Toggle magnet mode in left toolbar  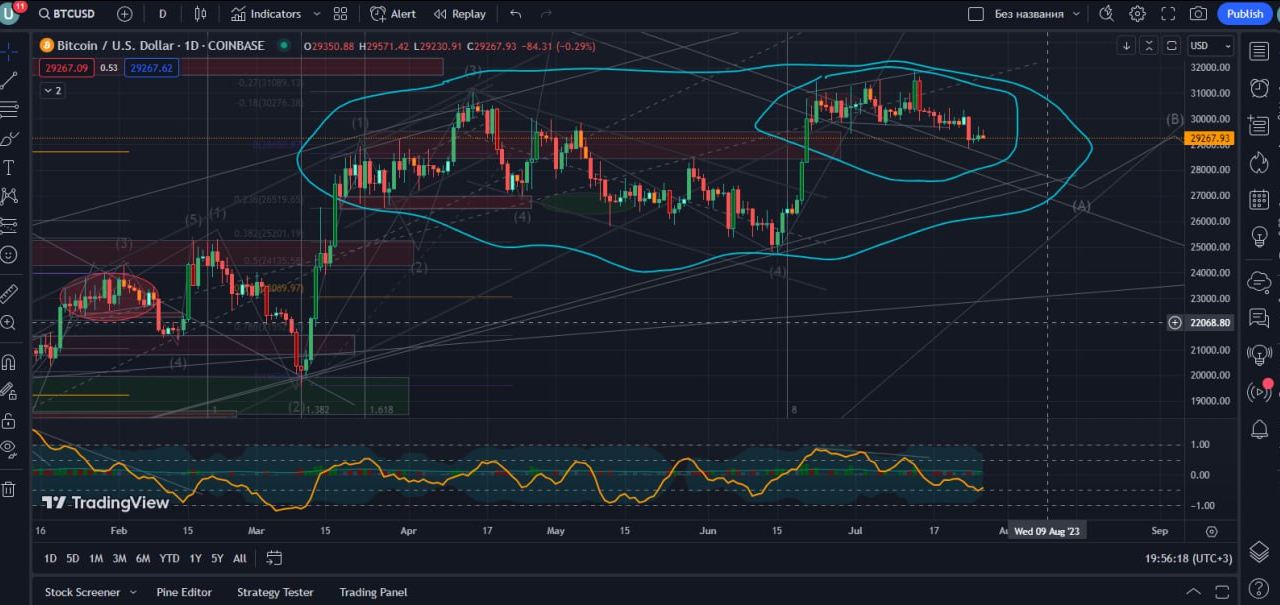click(9, 362)
